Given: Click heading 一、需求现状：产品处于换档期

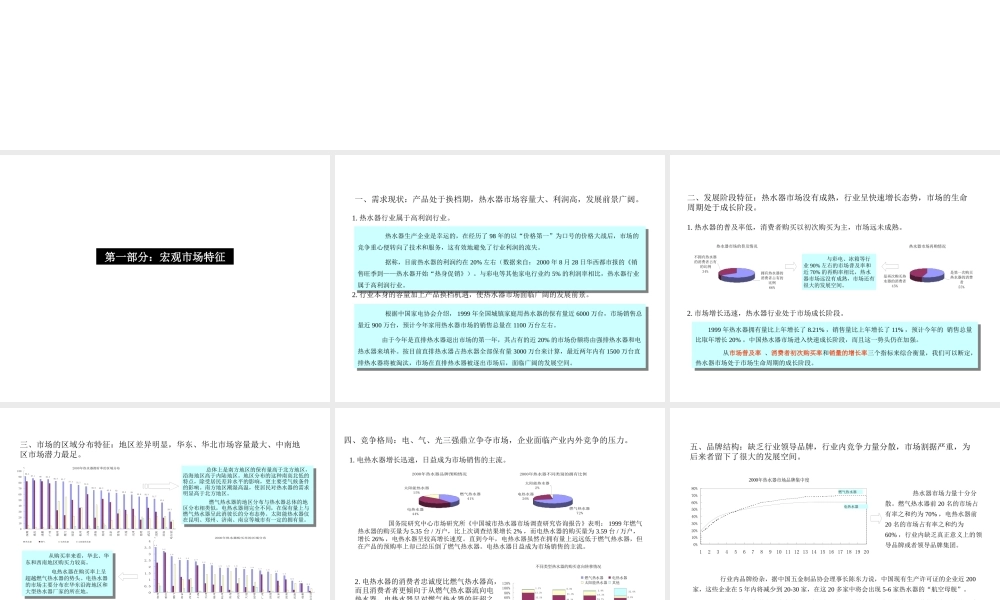Looking at the screenshot, I should [497, 200].
